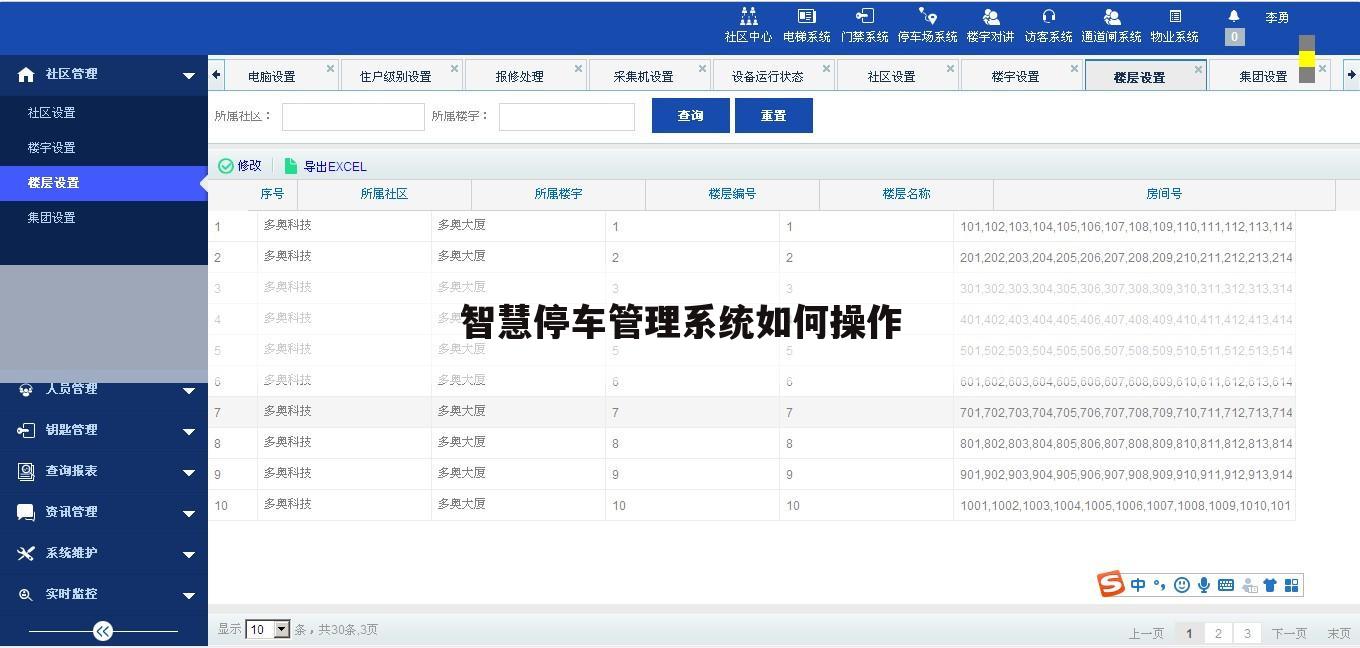Viewport: 1360px width, 648px height.
Task: Go to 下一页 next page
Action: point(1289,633)
